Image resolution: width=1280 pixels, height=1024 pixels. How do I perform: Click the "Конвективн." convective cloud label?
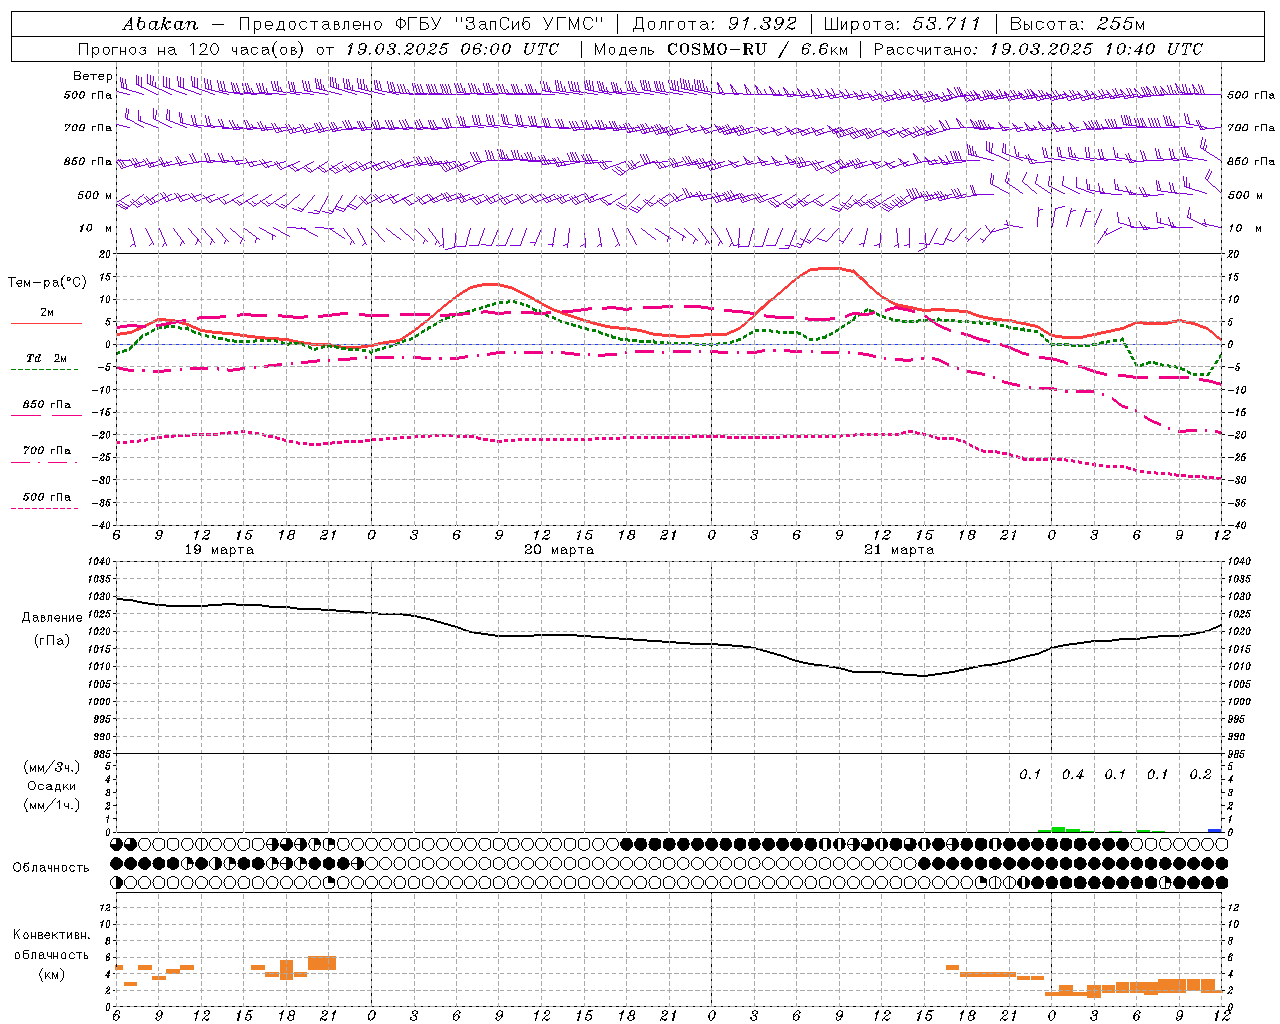coord(52,935)
